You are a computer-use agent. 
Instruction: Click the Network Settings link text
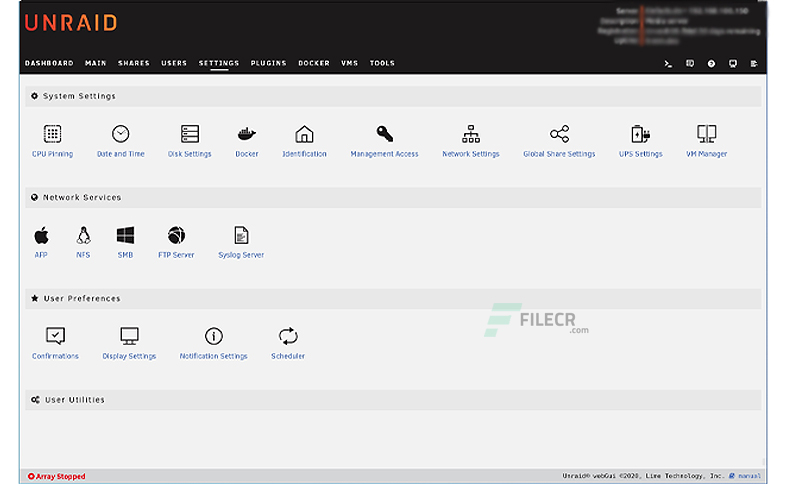click(471, 154)
